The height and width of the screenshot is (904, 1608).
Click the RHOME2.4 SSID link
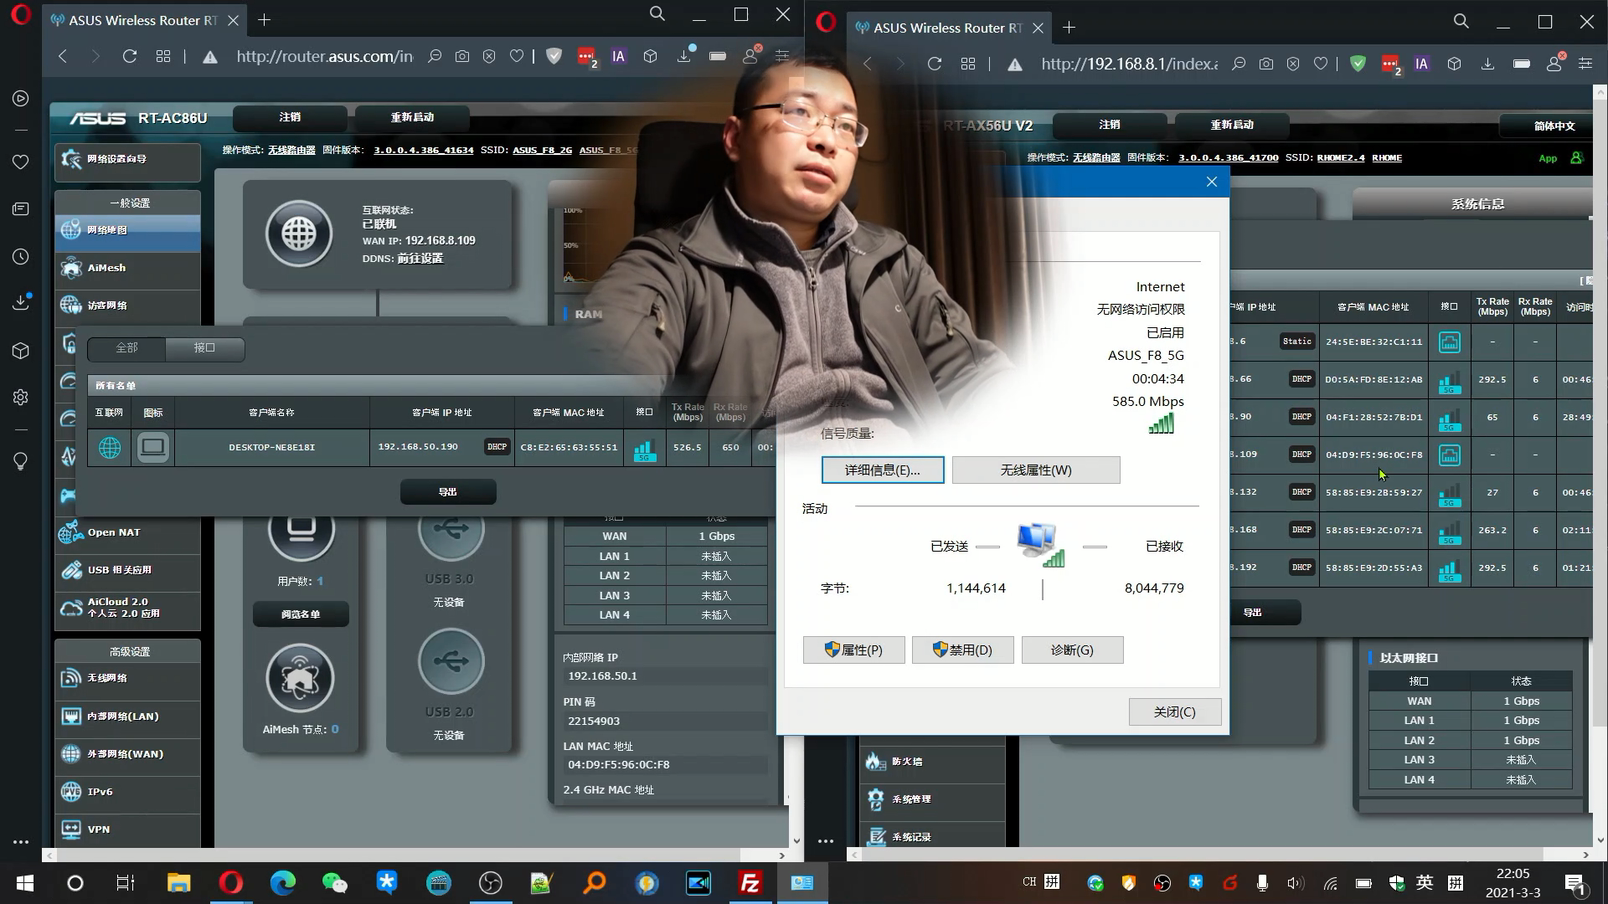1341,158
